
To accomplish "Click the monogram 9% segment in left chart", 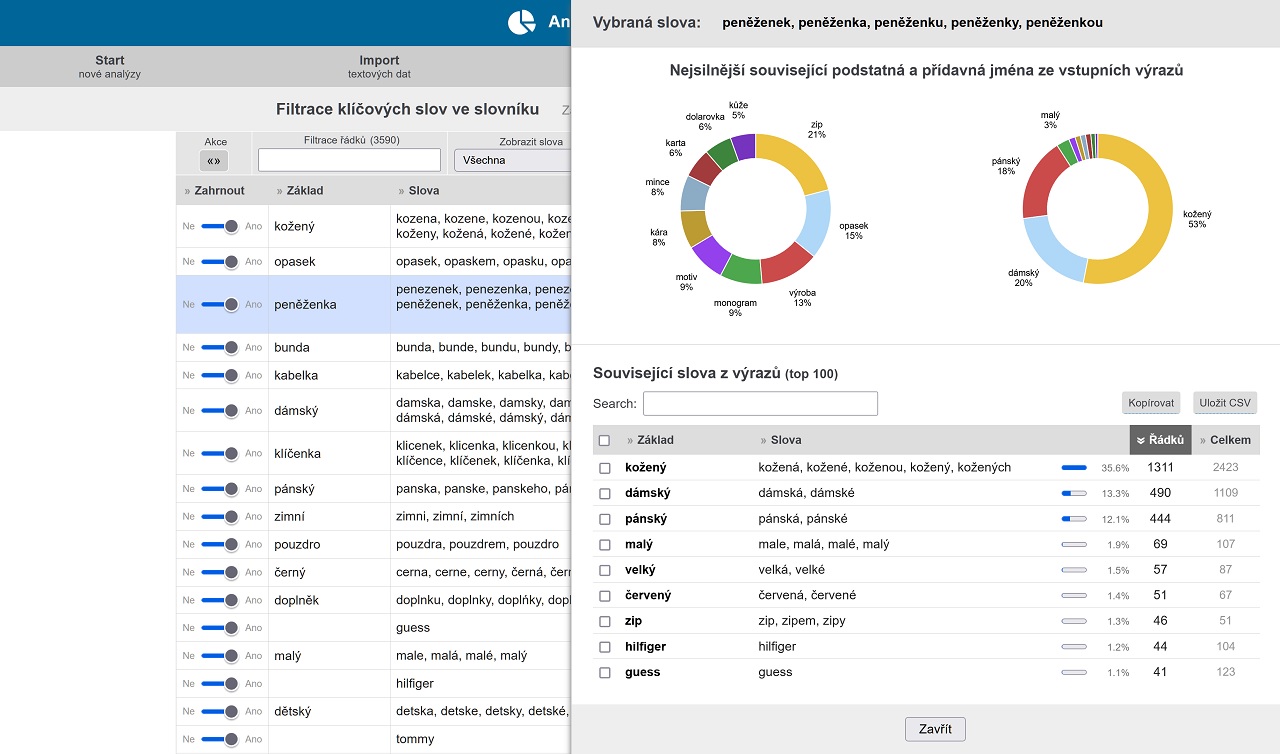I will tap(741, 270).
